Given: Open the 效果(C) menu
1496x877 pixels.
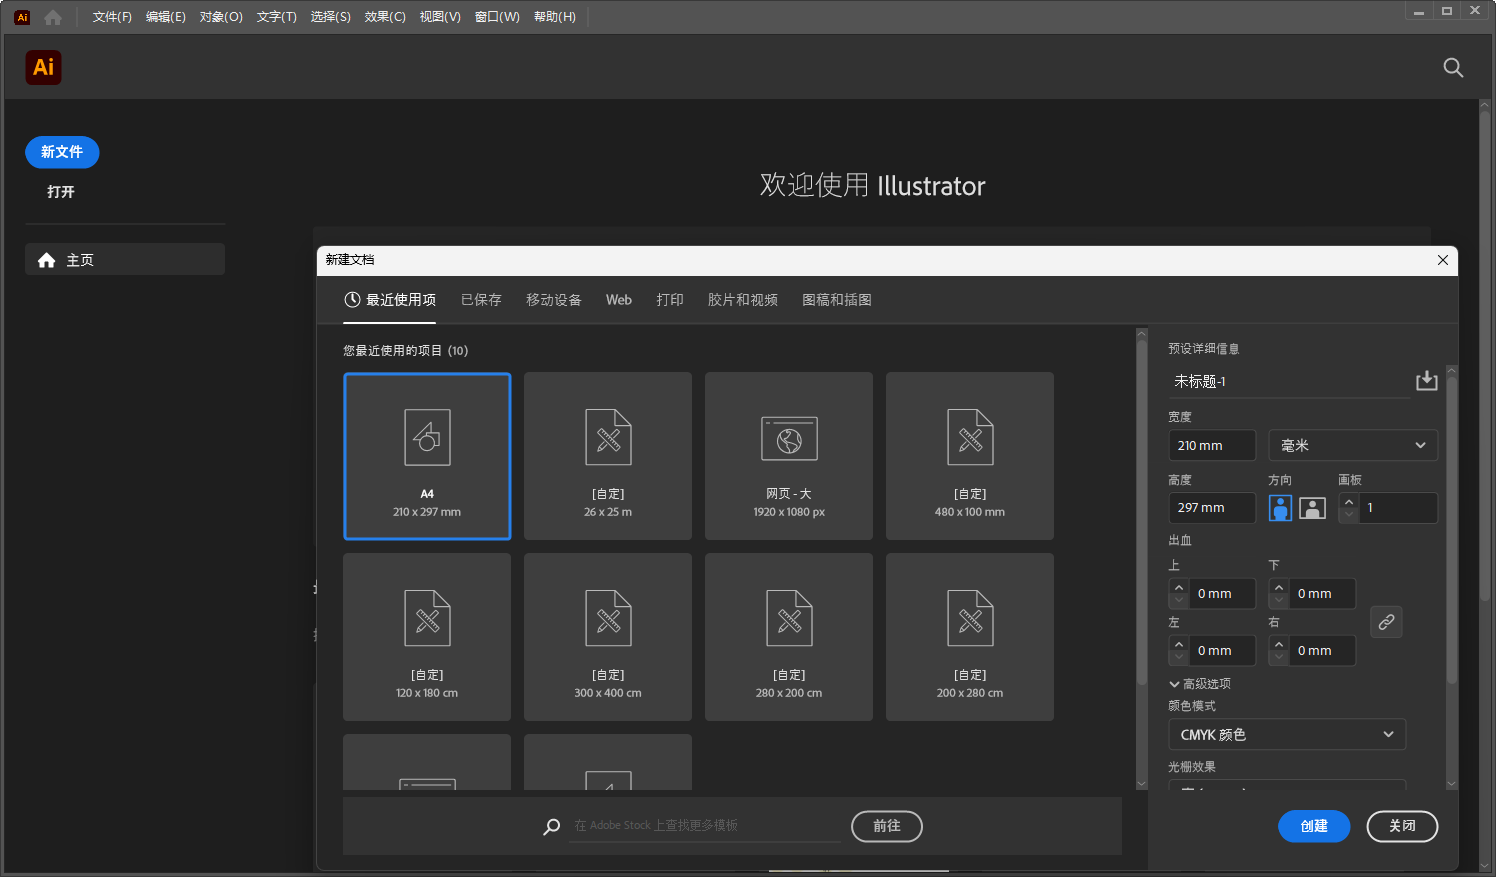Looking at the screenshot, I should (385, 17).
